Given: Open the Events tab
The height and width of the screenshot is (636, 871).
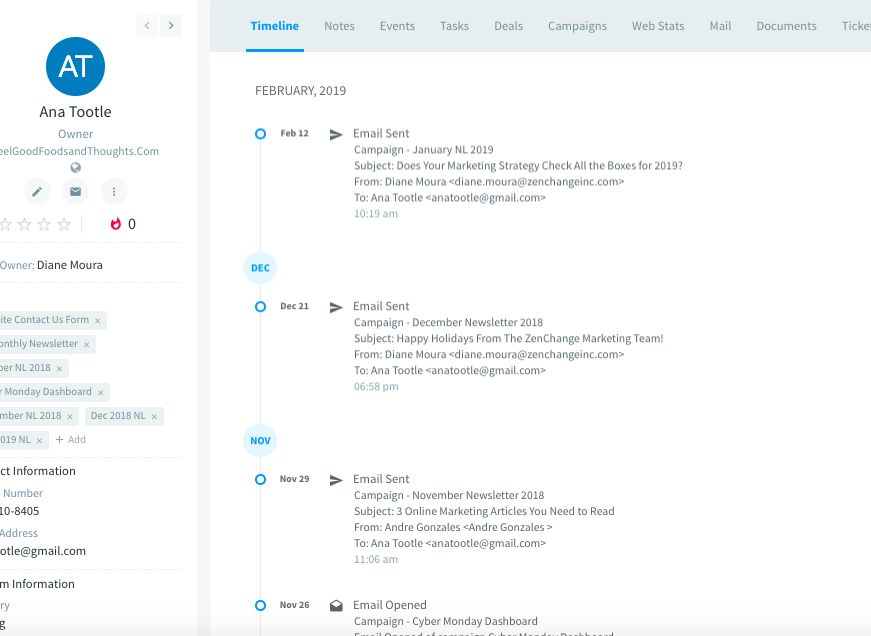Looking at the screenshot, I should [x=397, y=26].
